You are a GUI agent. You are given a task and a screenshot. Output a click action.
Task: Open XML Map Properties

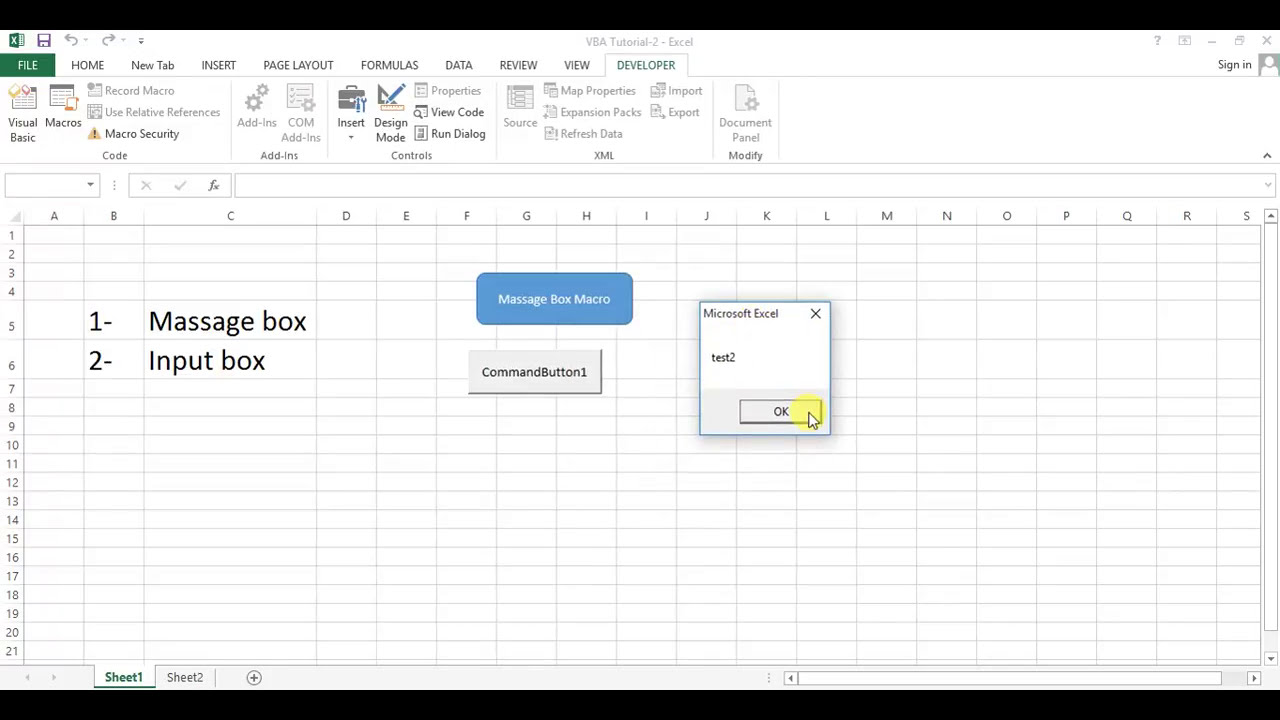590,90
